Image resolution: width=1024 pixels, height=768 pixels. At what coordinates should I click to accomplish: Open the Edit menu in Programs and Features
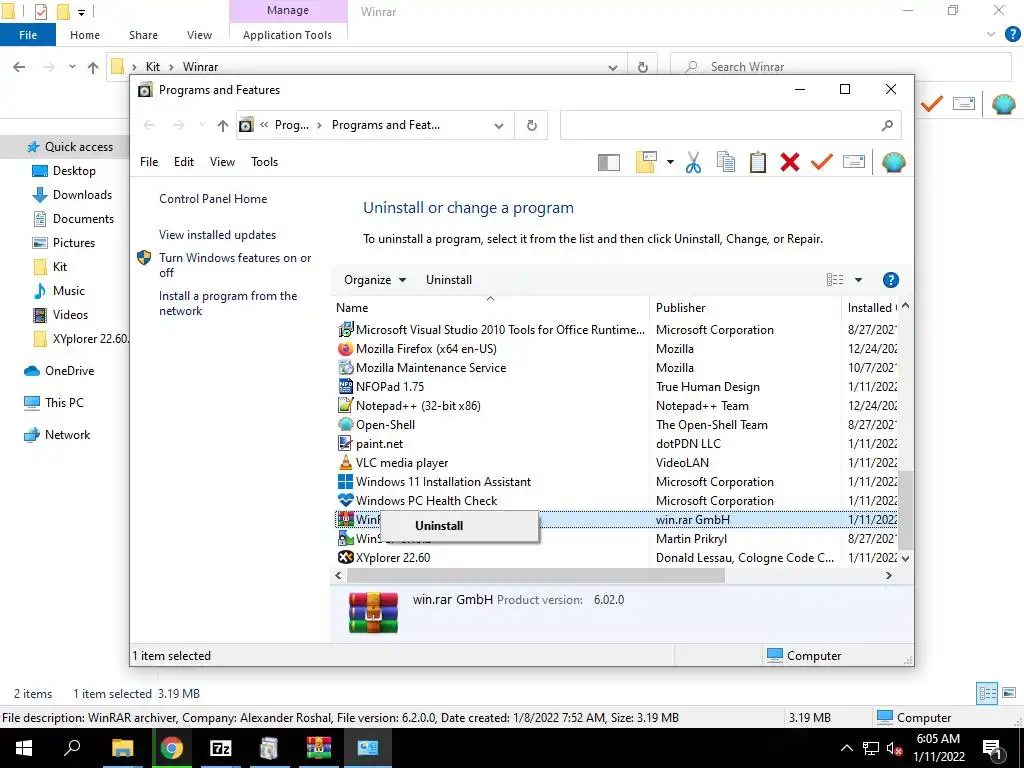click(184, 162)
